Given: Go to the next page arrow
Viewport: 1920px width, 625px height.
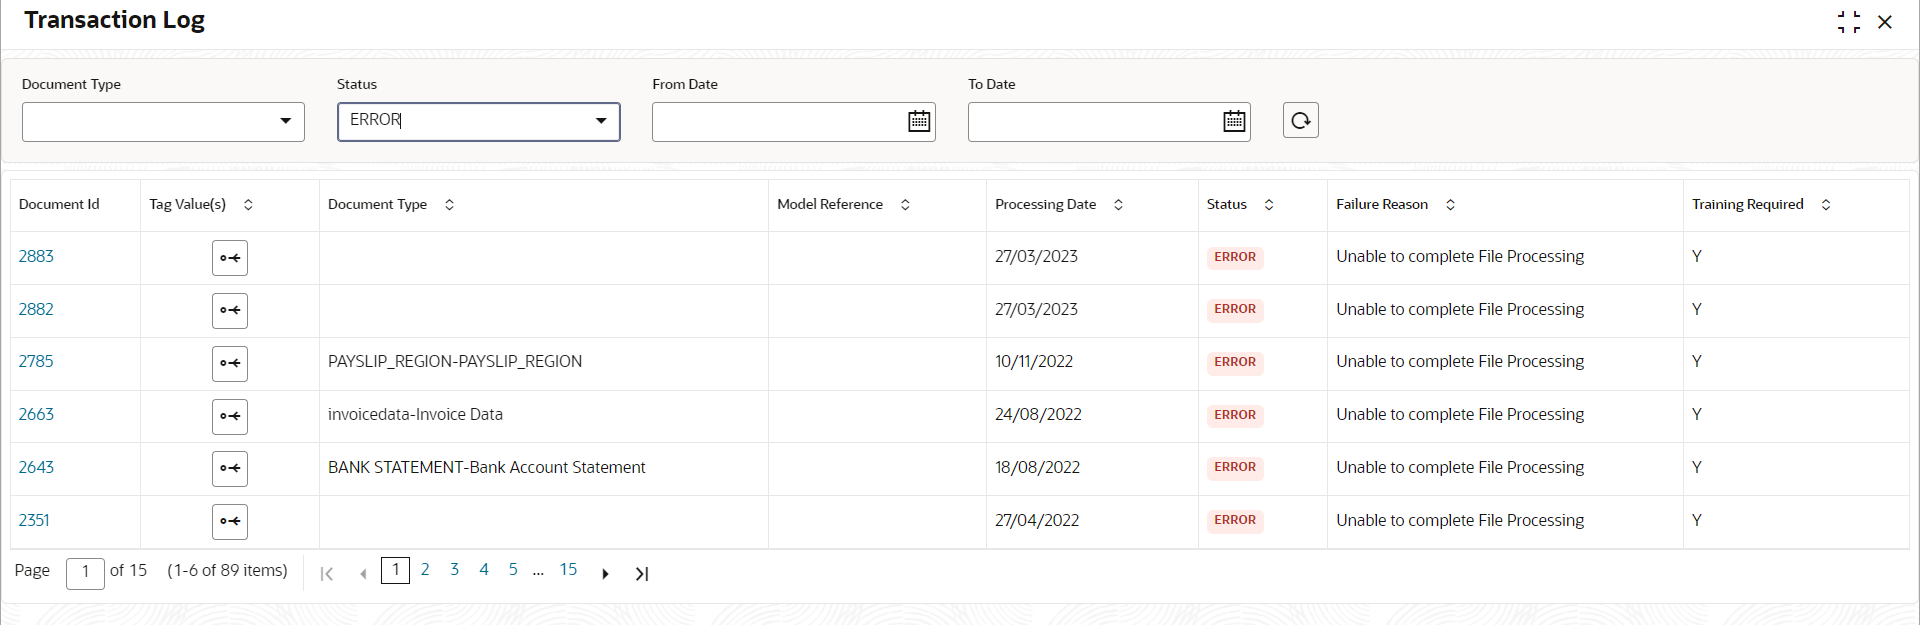Looking at the screenshot, I should (605, 574).
